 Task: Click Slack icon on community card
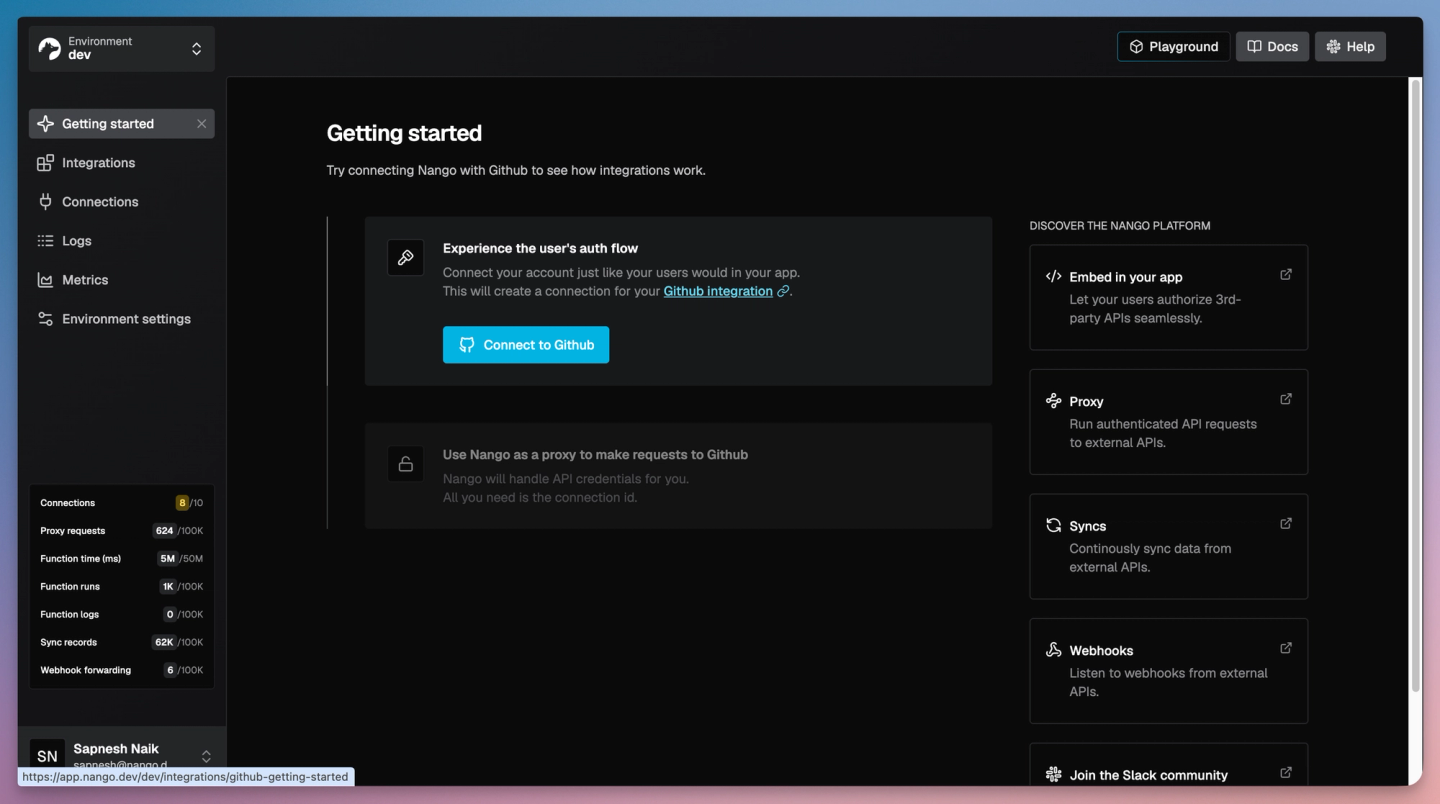point(1053,774)
